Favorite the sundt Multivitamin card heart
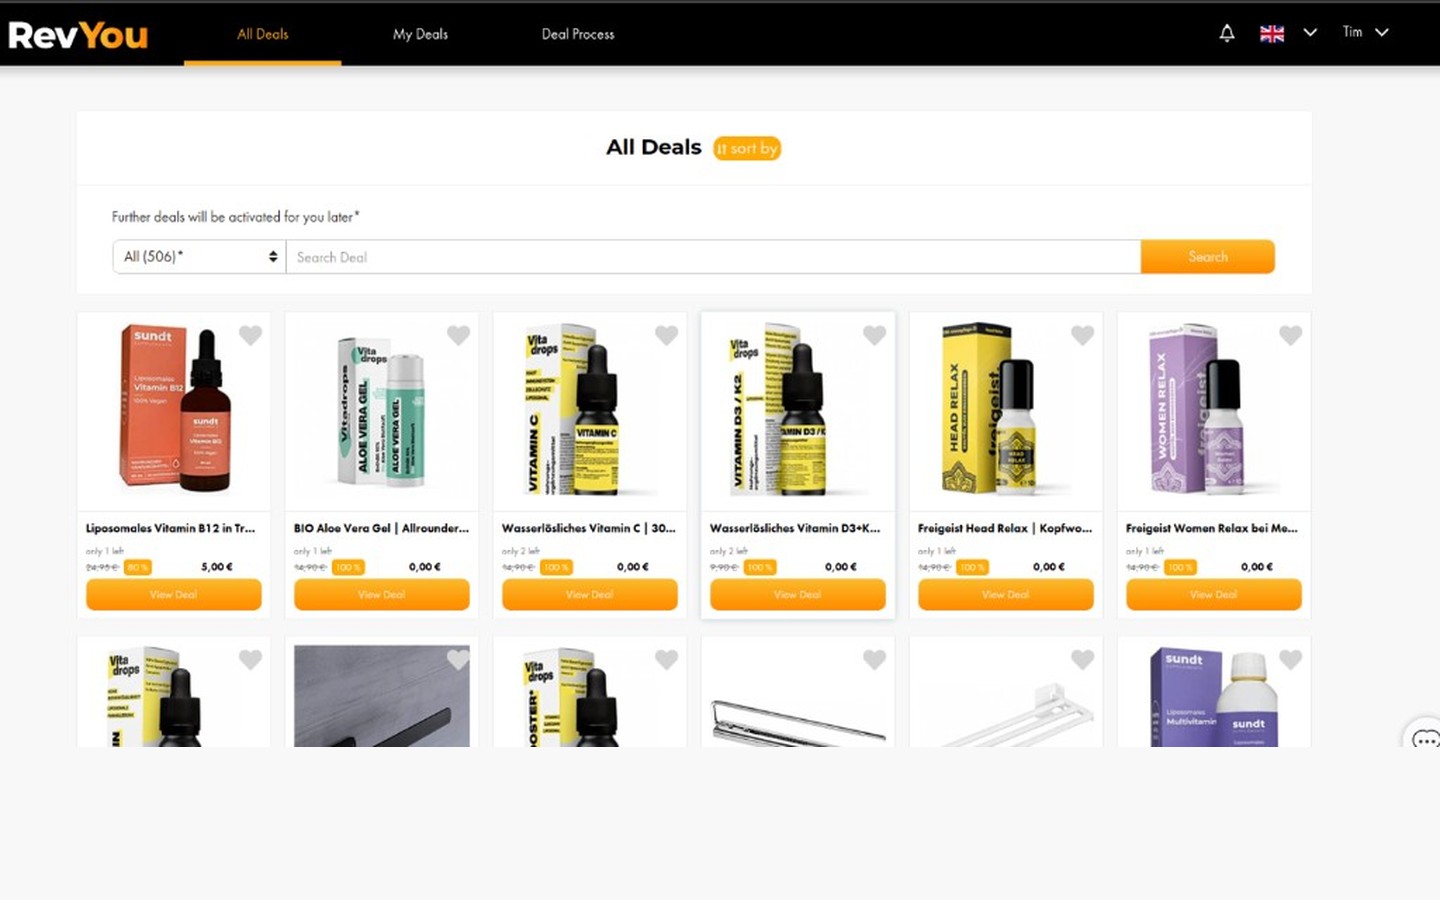 tap(1291, 659)
